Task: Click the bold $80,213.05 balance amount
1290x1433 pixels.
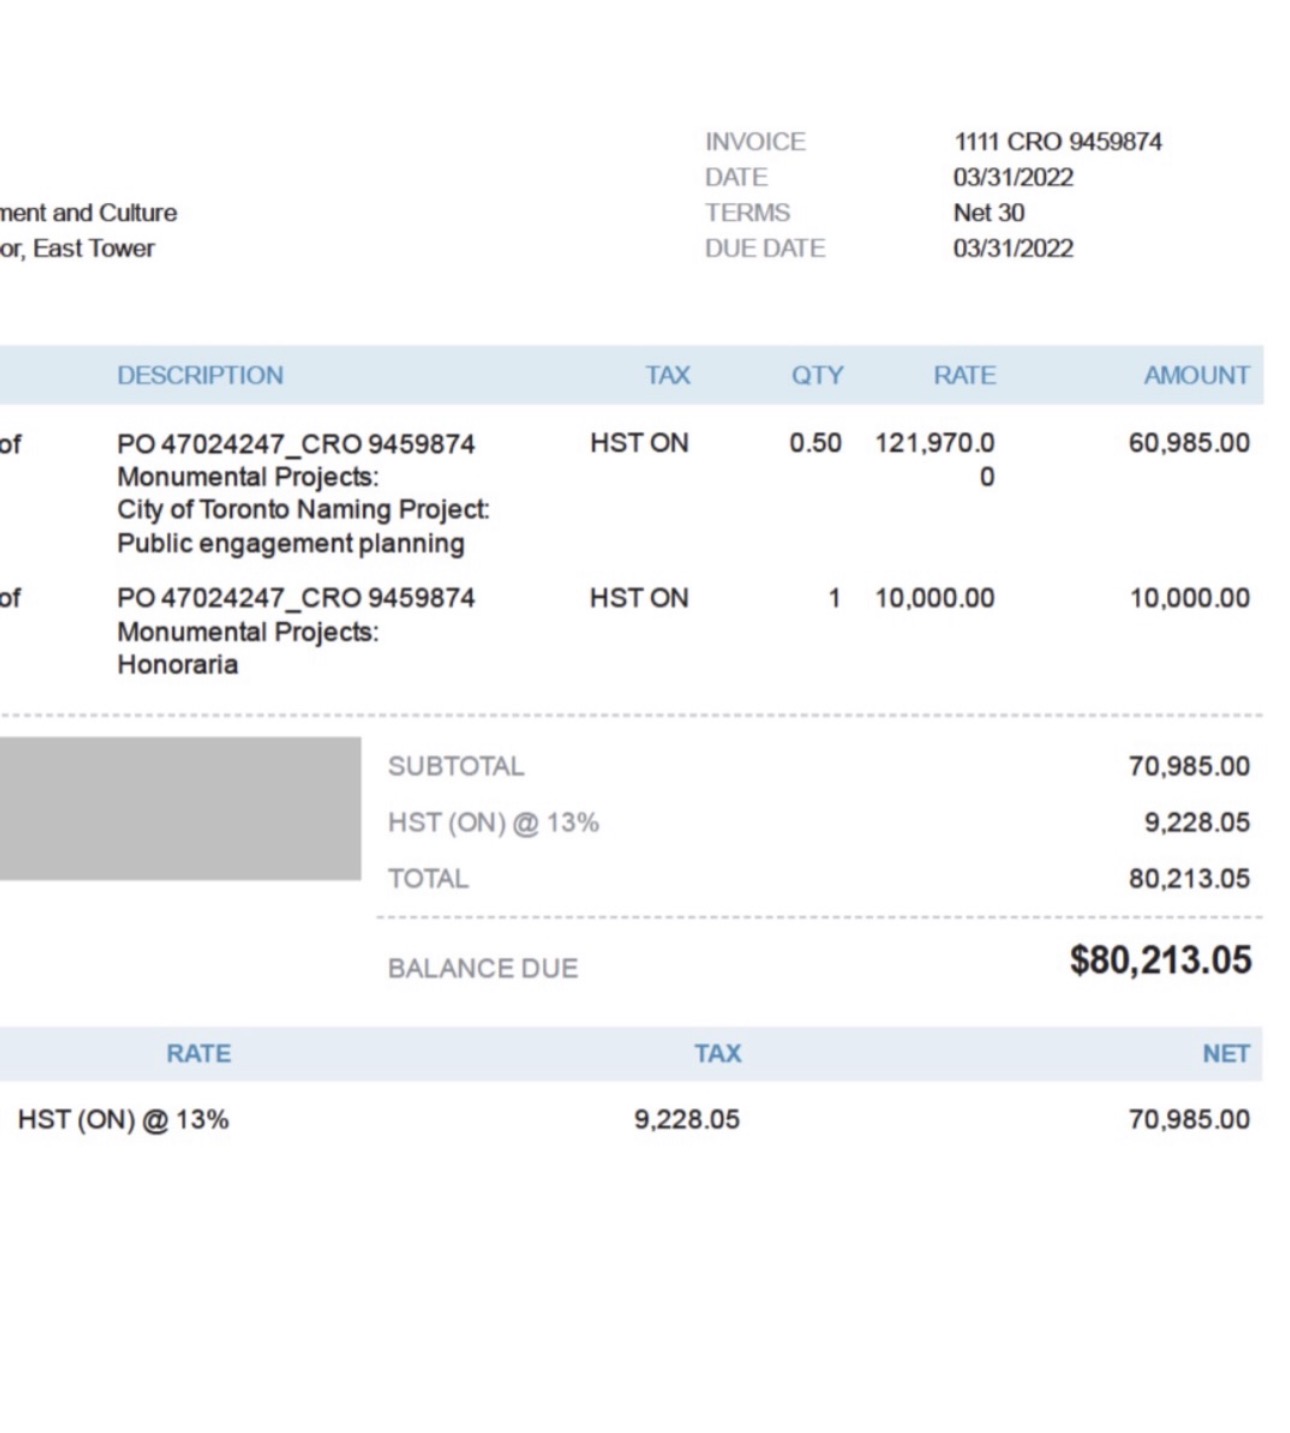Action: click(x=1160, y=960)
